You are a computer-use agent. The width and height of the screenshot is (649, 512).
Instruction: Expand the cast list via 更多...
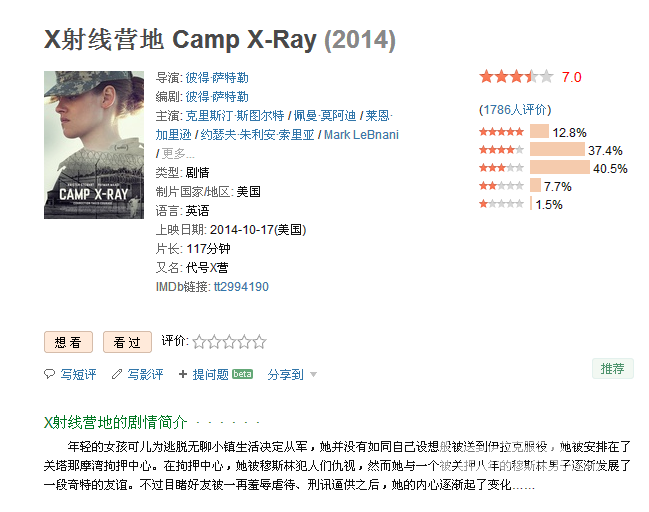pos(178,154)
